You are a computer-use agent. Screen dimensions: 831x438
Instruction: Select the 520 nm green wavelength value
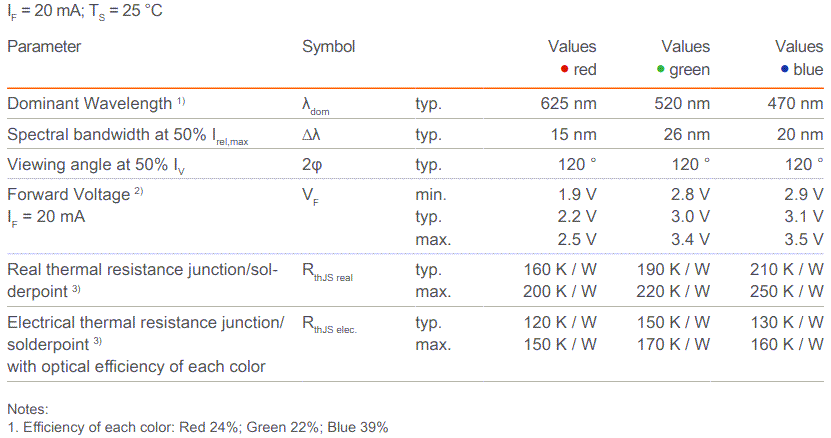point(683,104)
